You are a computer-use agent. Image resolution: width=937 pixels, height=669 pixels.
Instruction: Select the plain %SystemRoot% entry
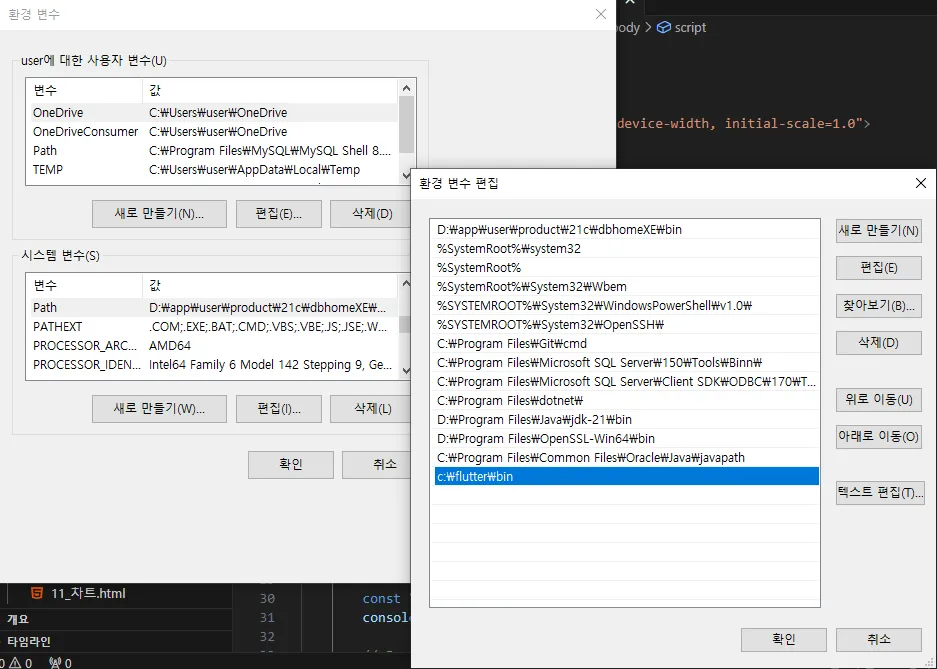(x=626, y=268)
